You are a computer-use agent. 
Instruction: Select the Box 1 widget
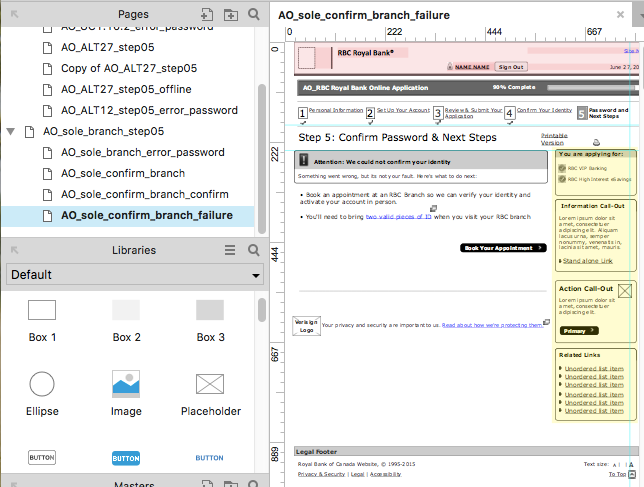click(42, 310)
